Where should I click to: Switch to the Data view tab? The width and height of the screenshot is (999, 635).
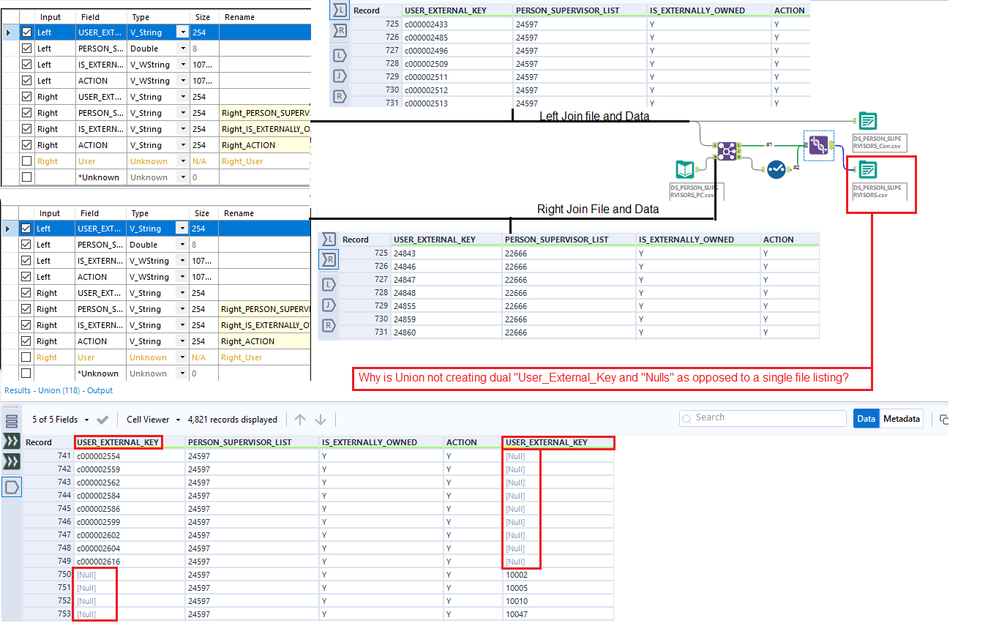866,418
